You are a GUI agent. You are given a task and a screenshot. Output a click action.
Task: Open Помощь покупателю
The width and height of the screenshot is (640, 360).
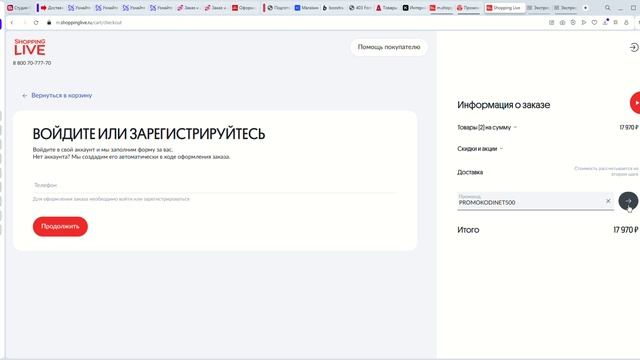[389, 47]
